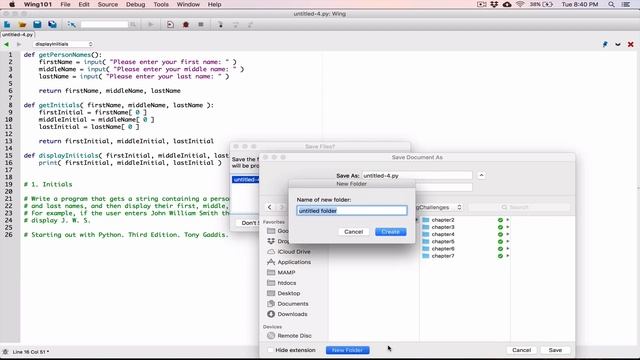Open the displayInitials symbol dropdown

pyautogui.click(x=63, y=44)
